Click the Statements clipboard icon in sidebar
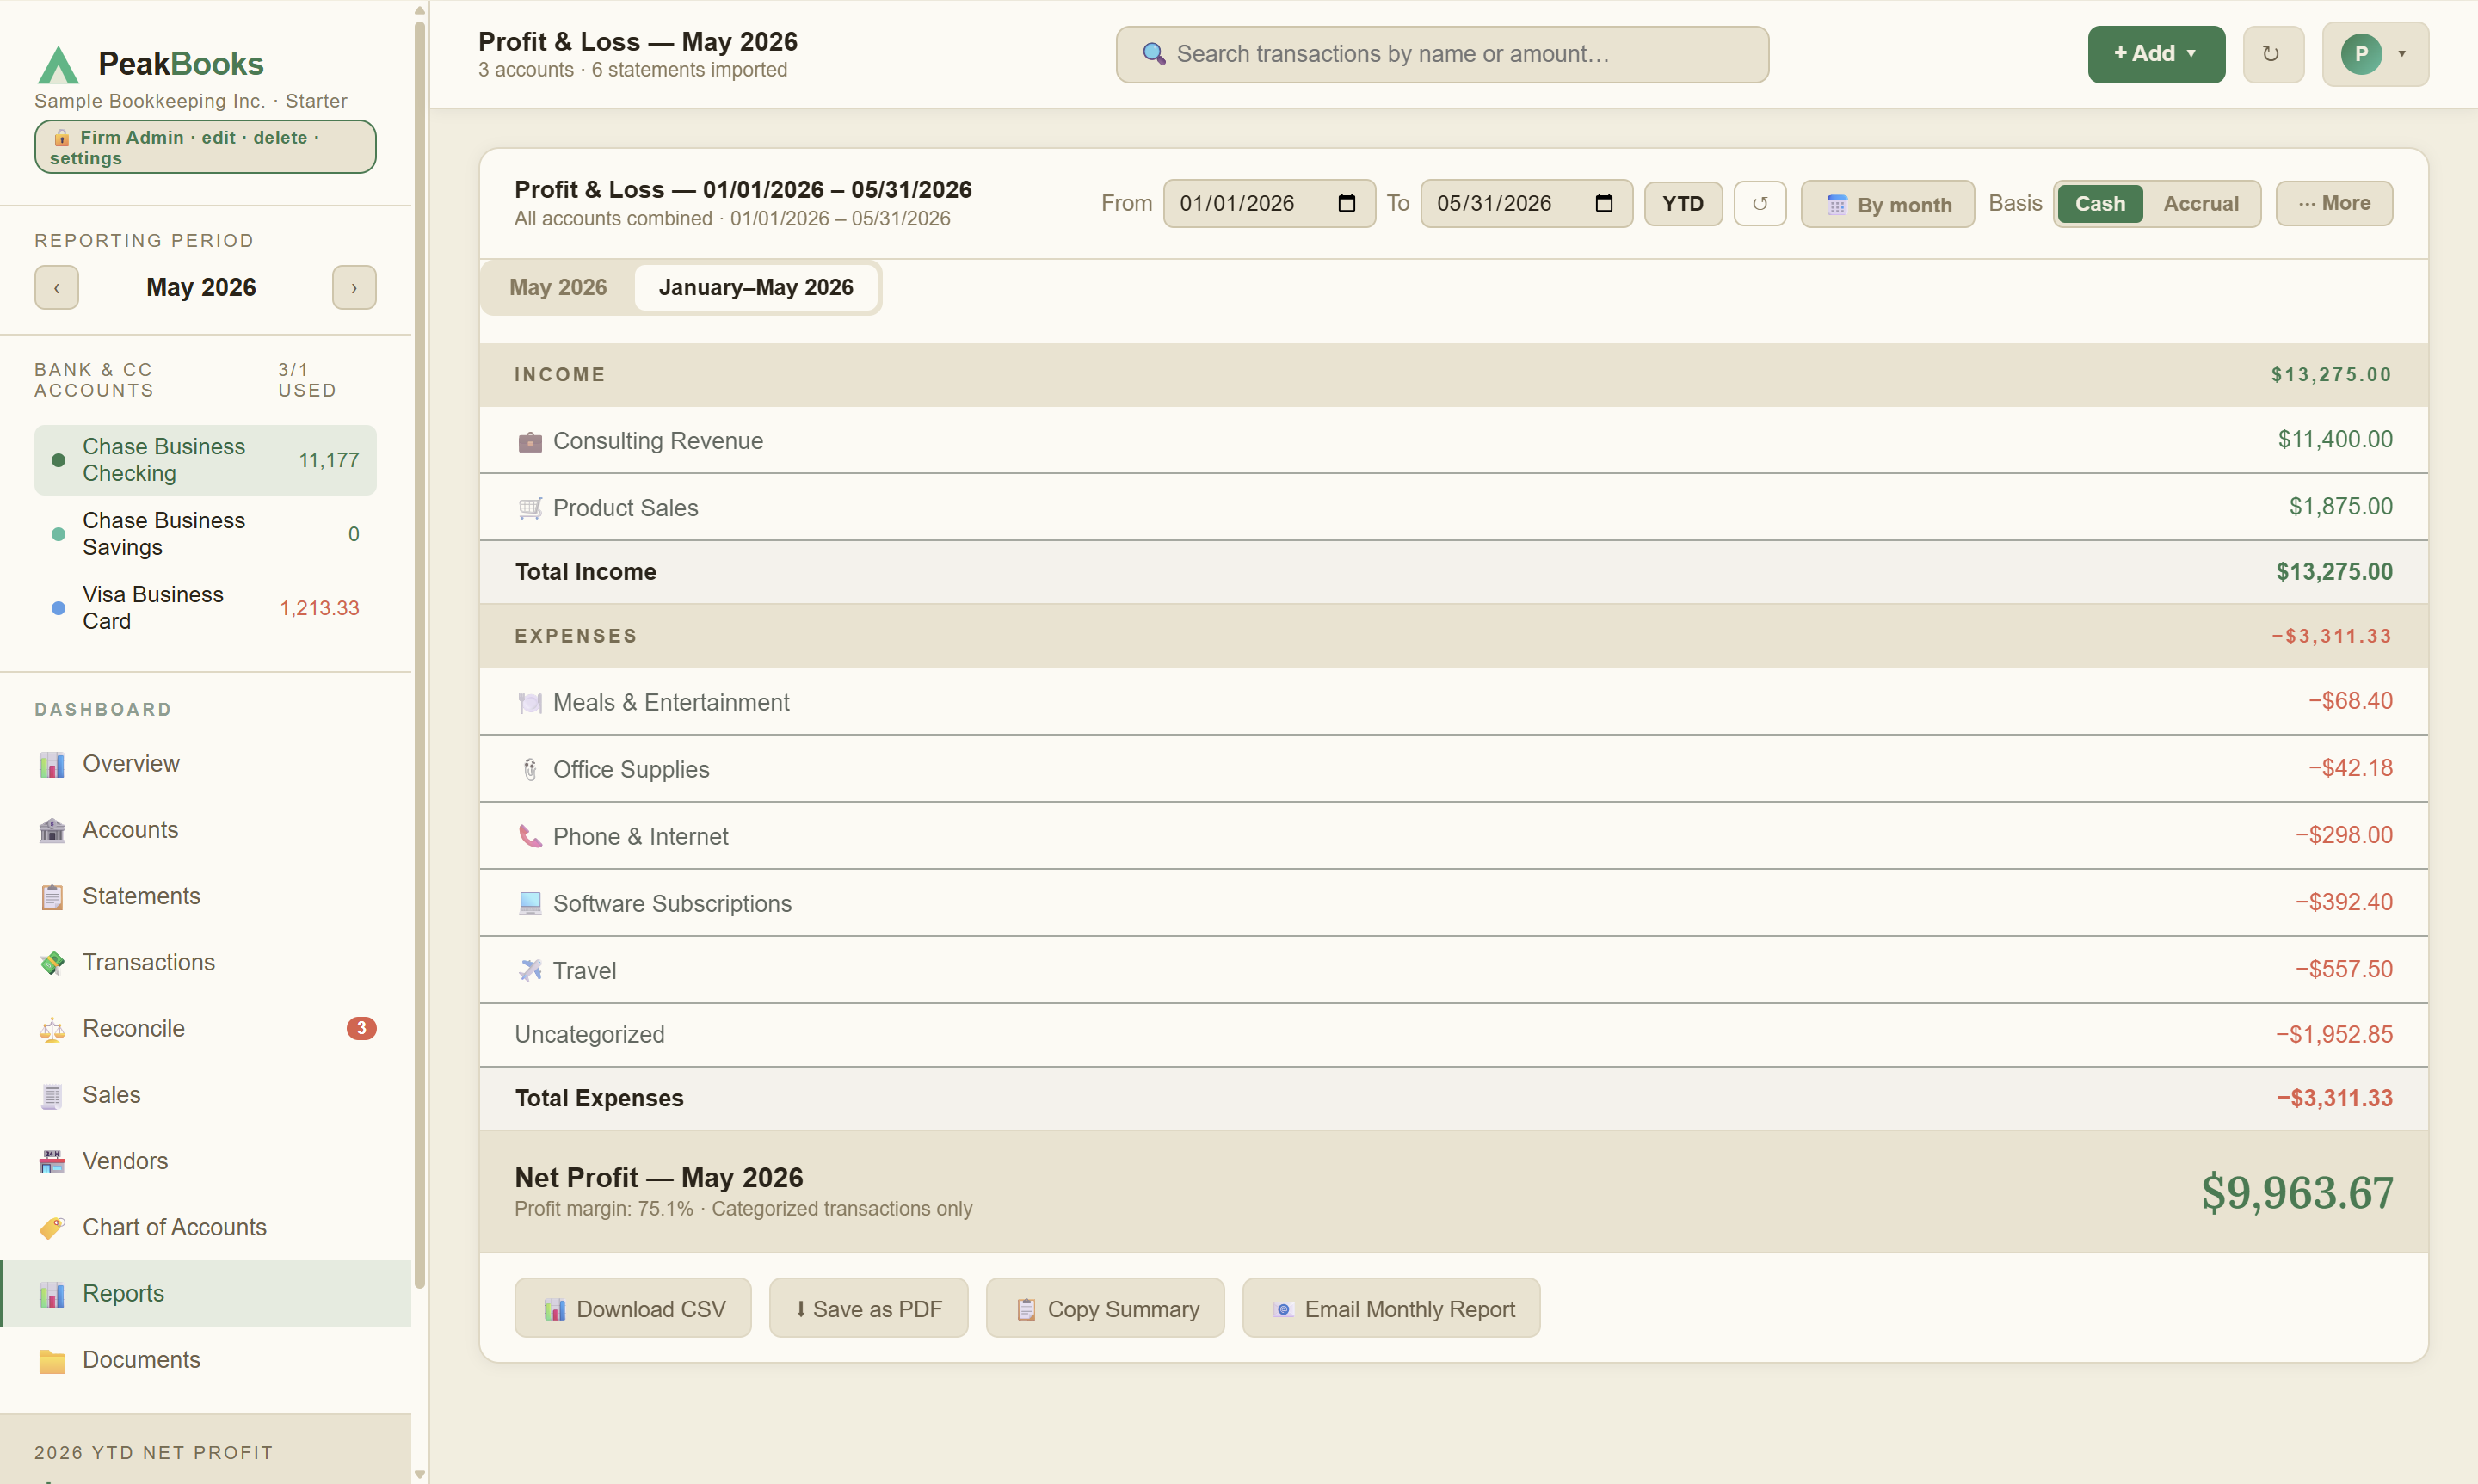The height and width of the screenshot is (1484, 2478). coord(52,897)
